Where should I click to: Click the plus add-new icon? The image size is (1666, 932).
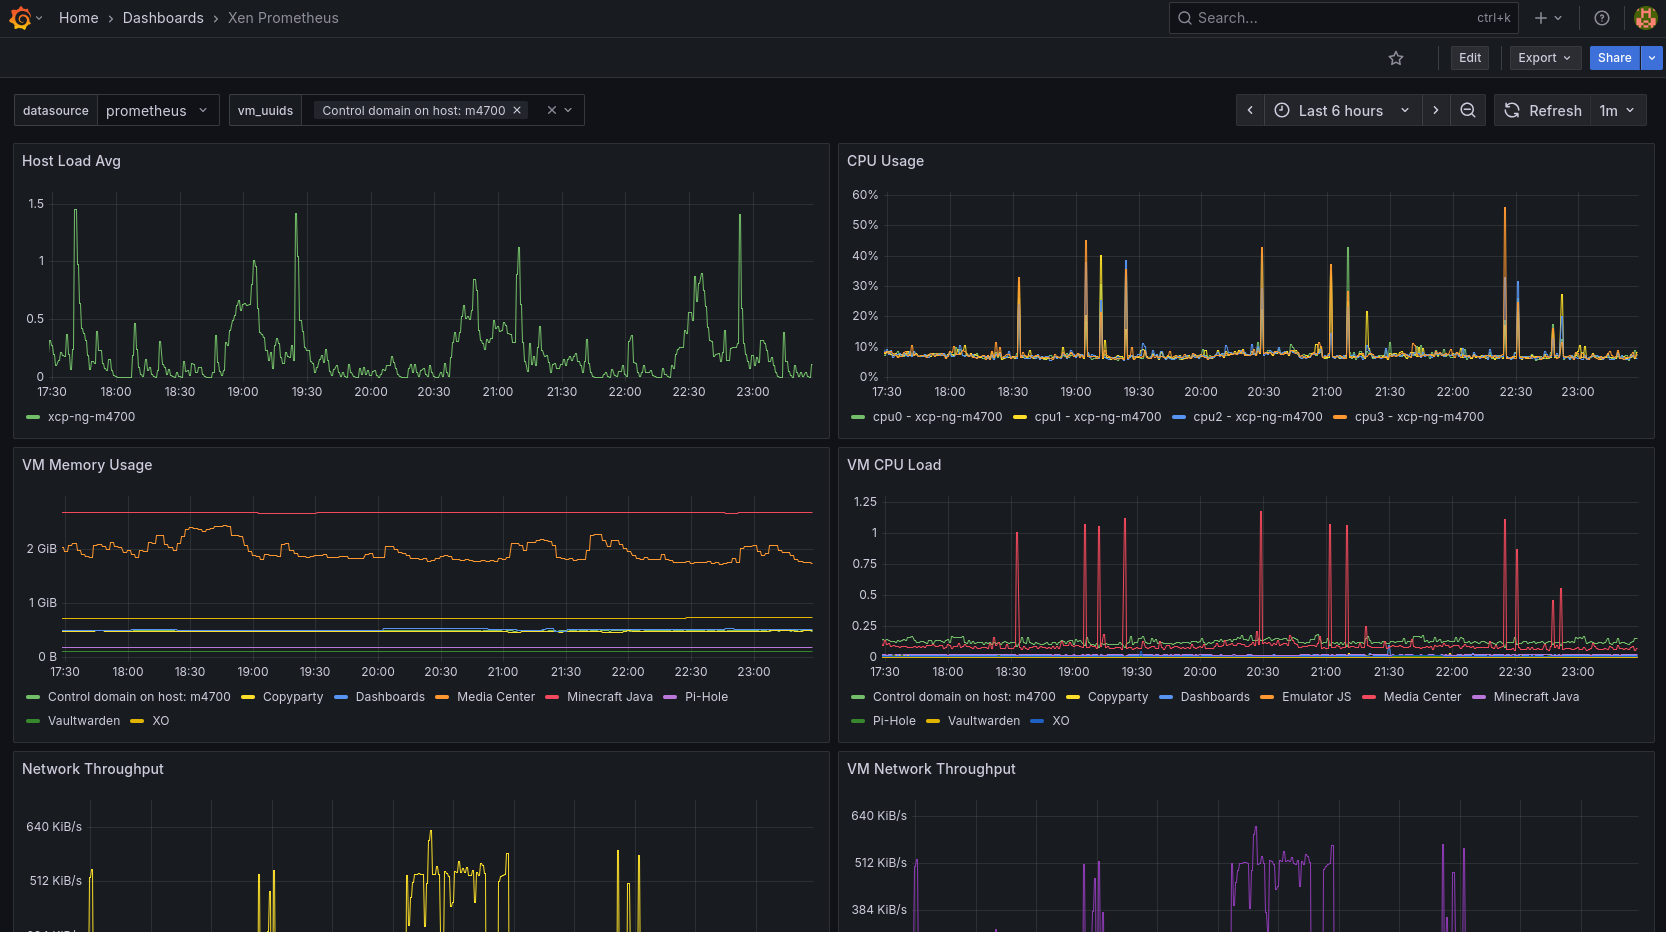point(1541,18)
